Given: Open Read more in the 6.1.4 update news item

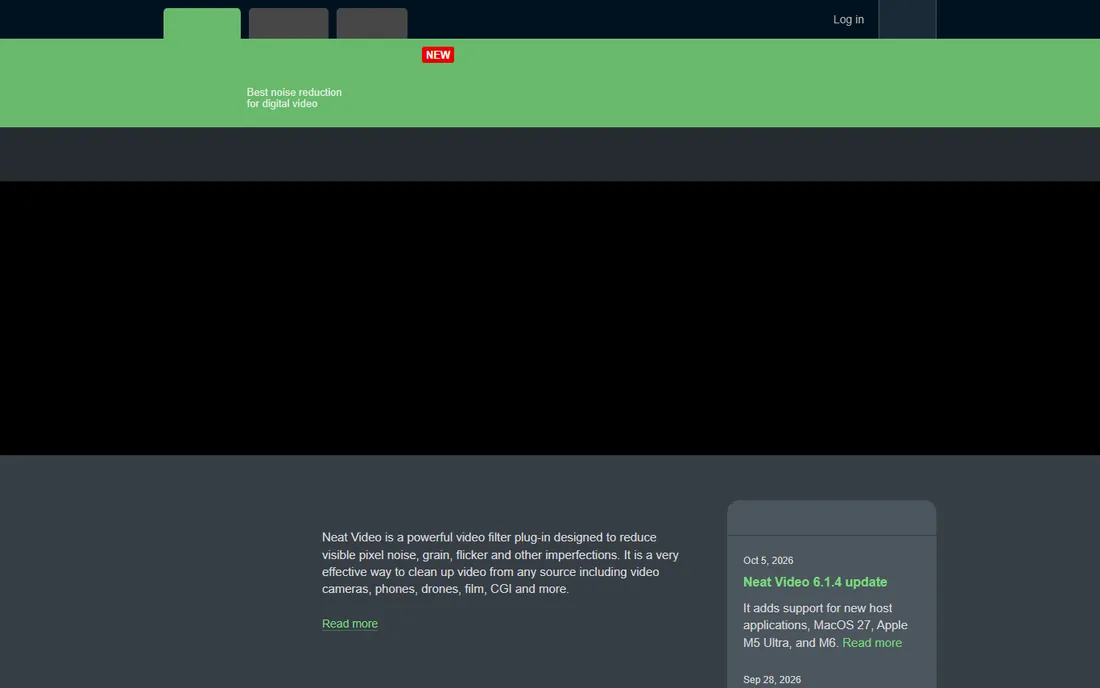Looking at the screenshot, I should (871, 642).
